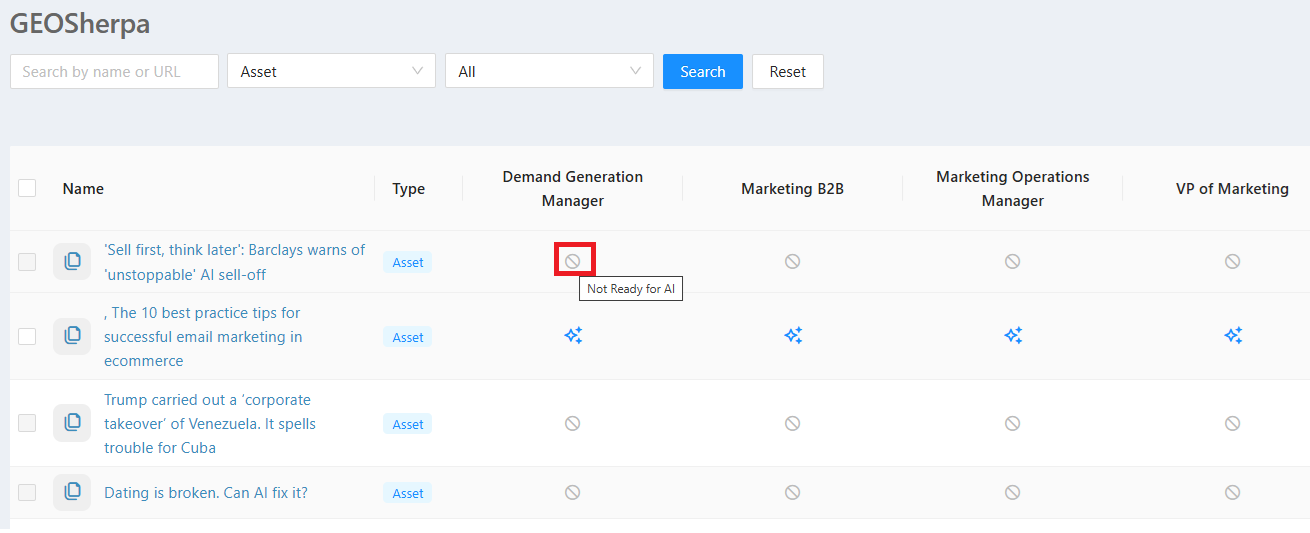Open the Trump Venezuela corporate takeover article link
Image resolution: width=1310 pixels, height=533 pixels.
click(210, 423)
